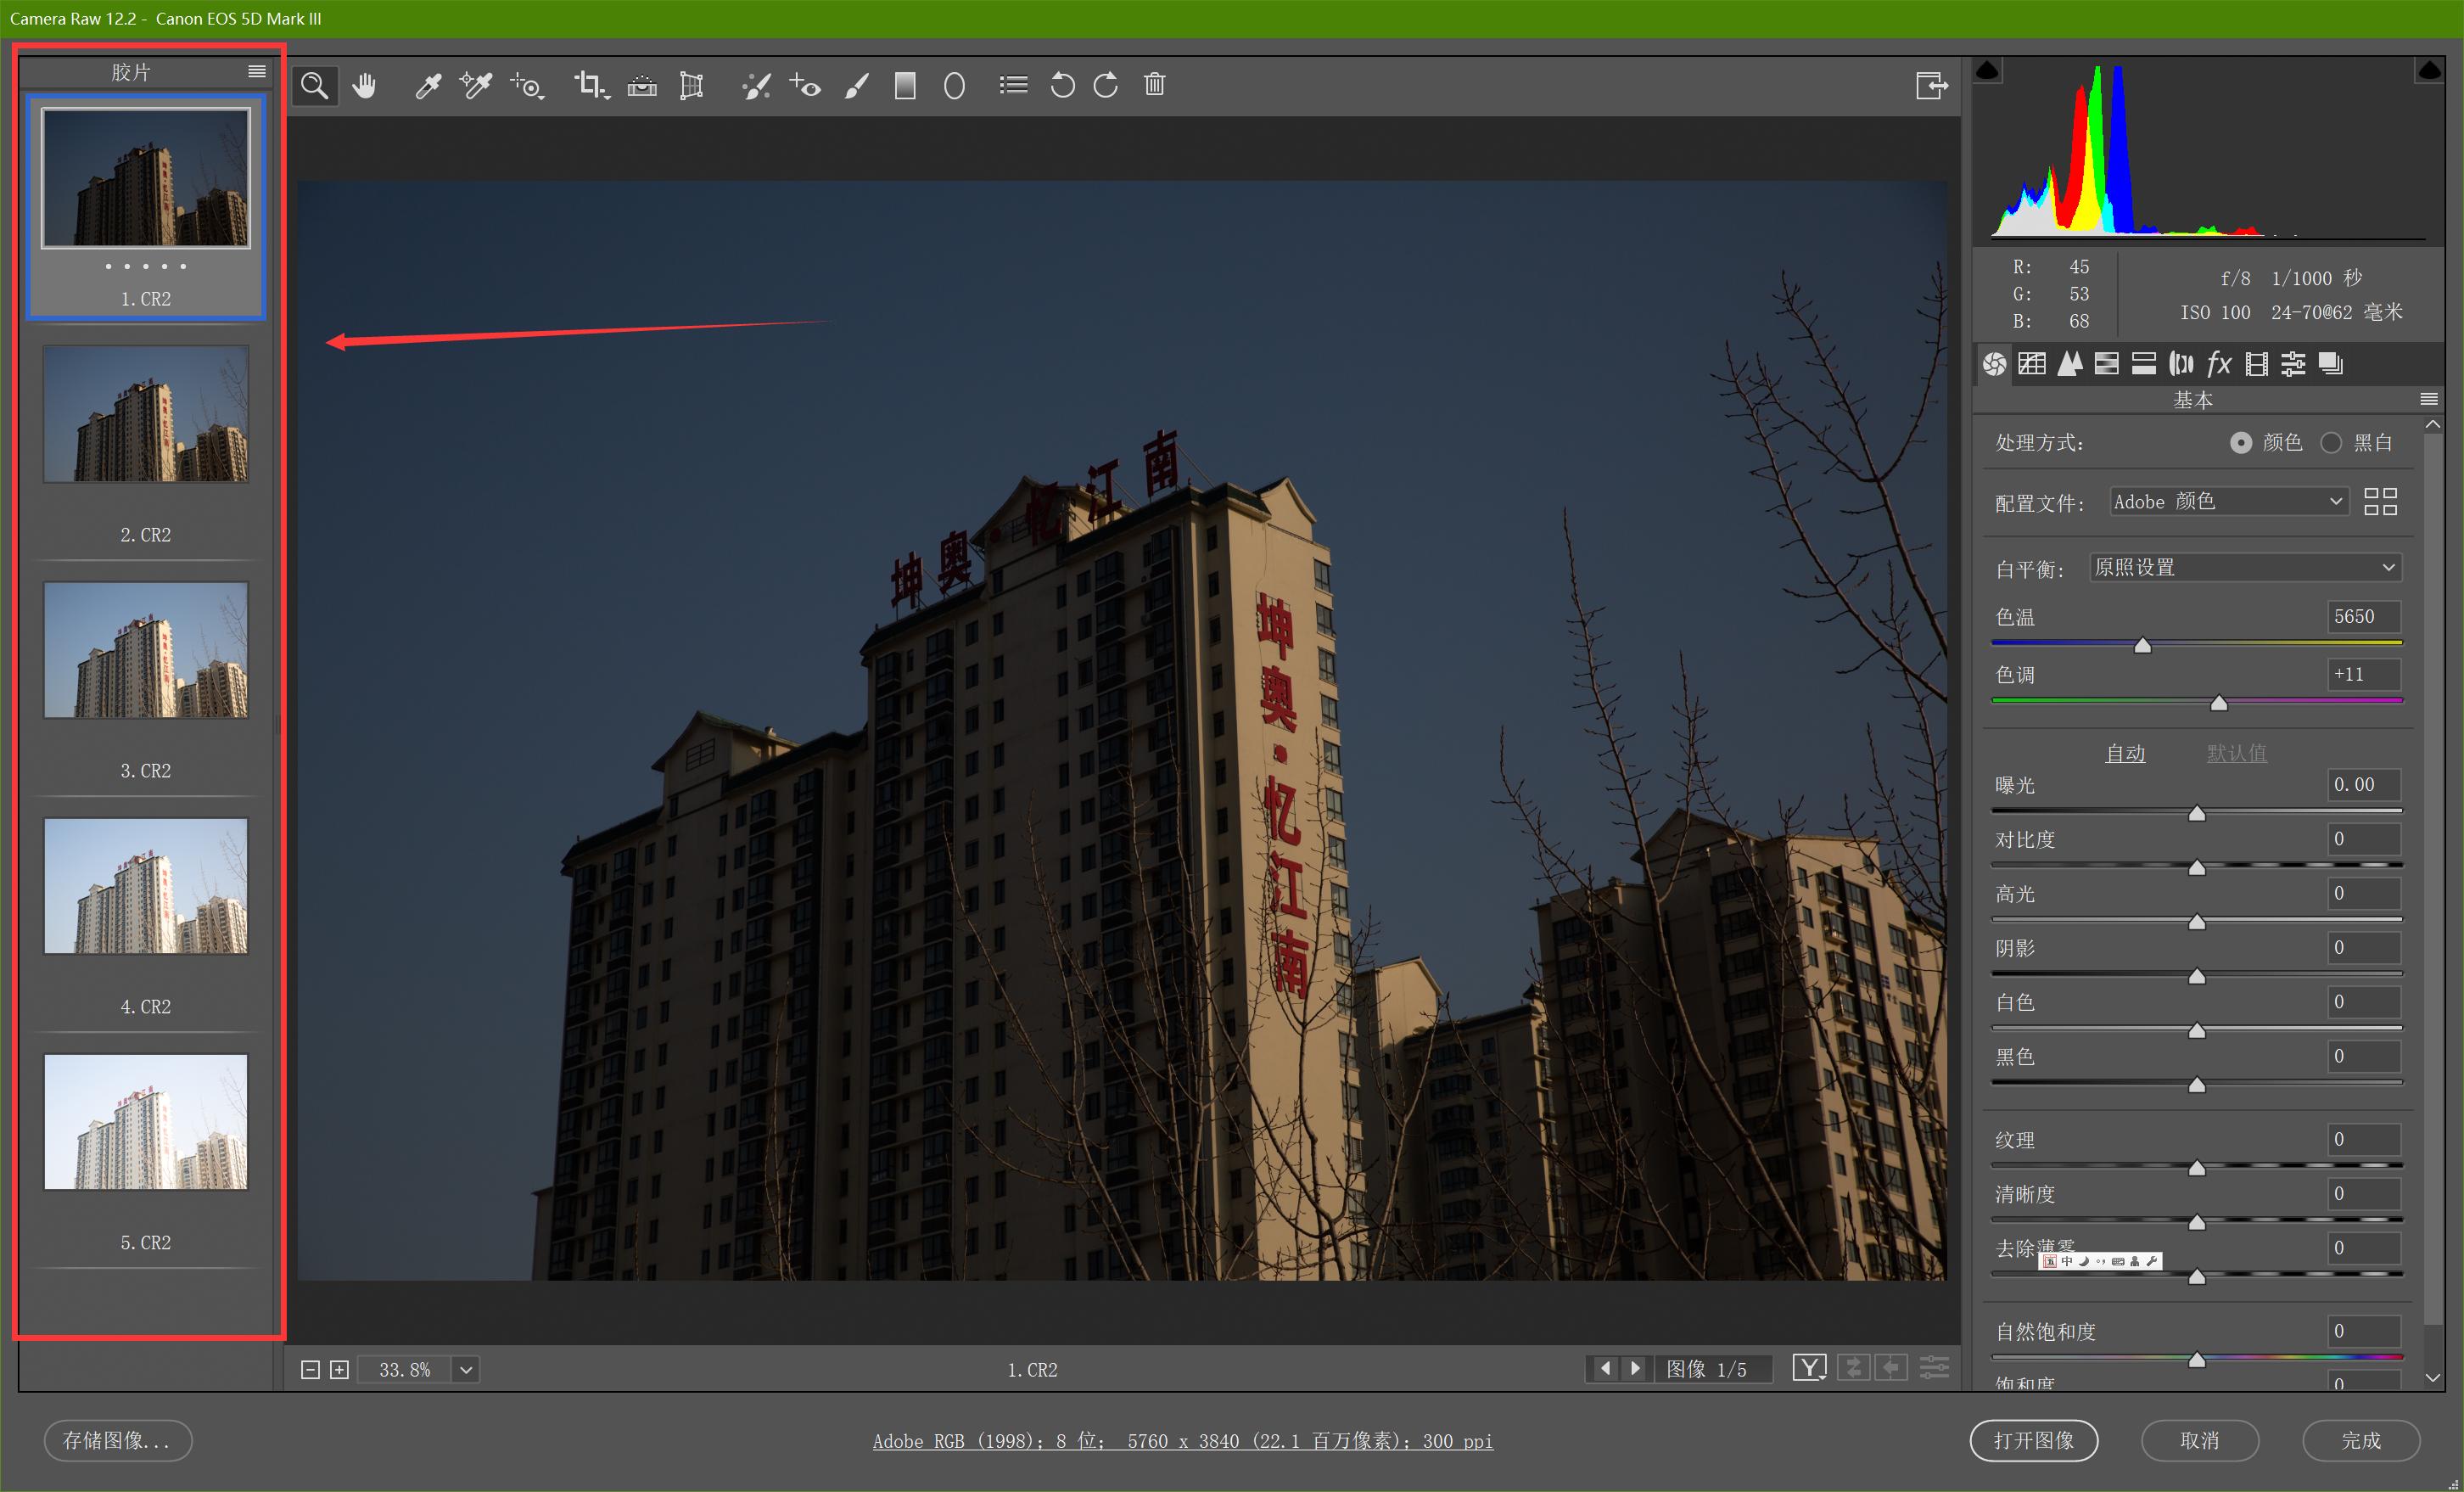This screenshot has width=2464, height=1492.
Task: Open the zoom level dropdown
Action: 466,1369
